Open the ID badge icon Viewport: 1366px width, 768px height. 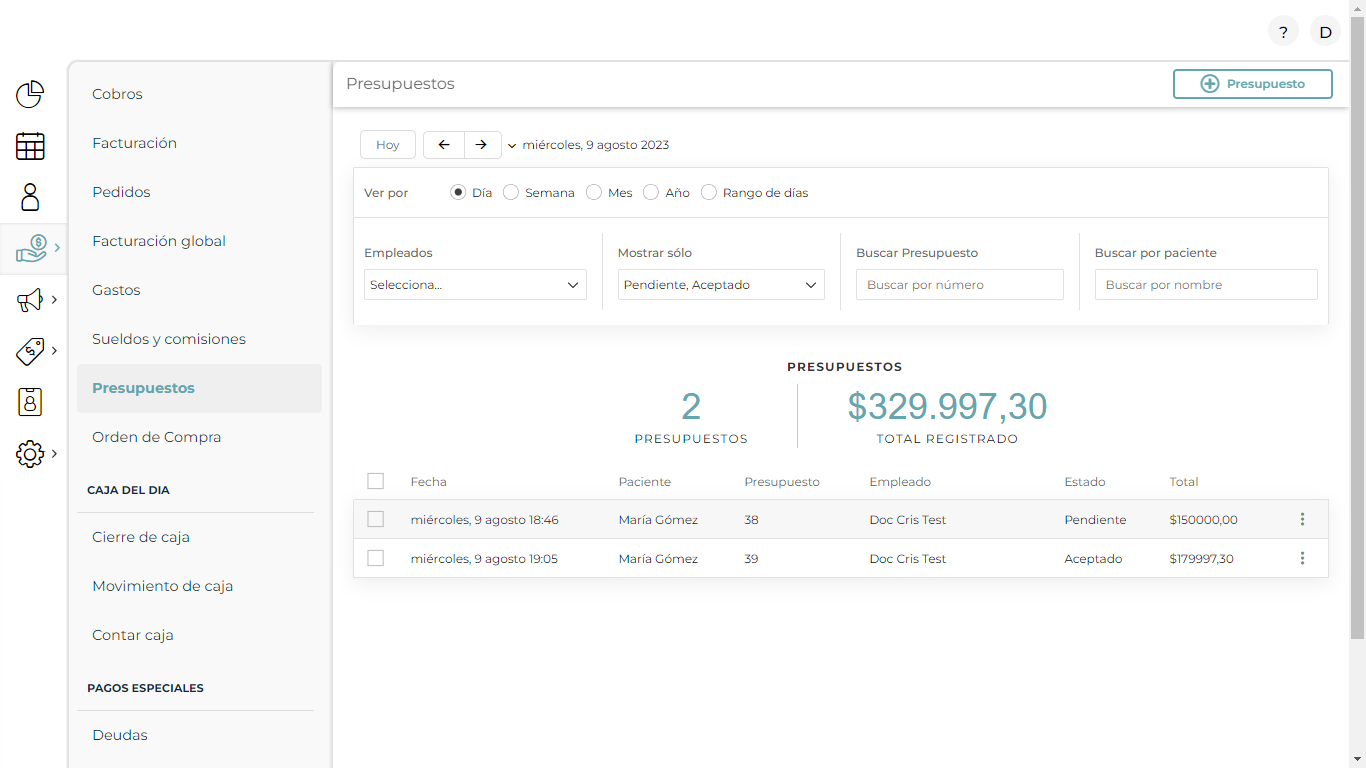point(30,402)
